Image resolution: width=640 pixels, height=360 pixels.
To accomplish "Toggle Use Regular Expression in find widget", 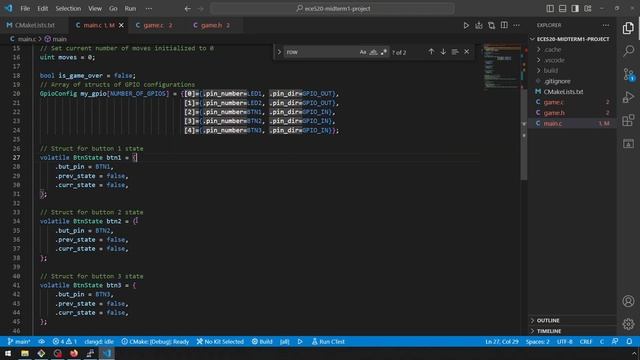I will pos(383,52).
